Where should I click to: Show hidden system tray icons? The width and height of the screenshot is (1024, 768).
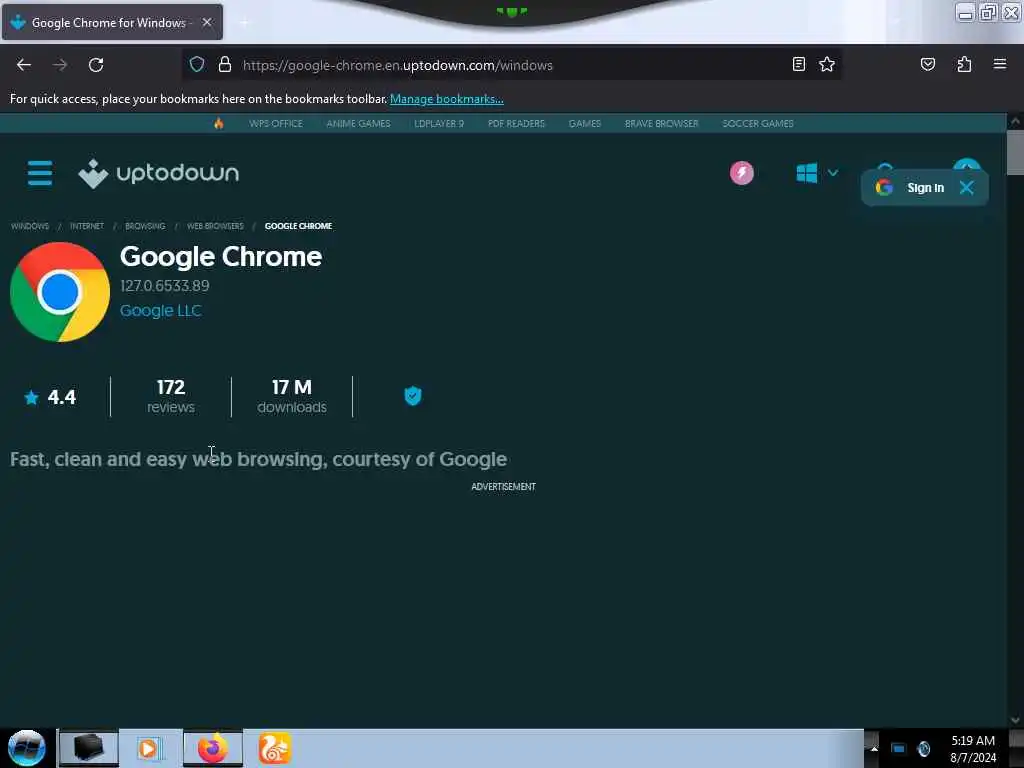pos(873,748)
